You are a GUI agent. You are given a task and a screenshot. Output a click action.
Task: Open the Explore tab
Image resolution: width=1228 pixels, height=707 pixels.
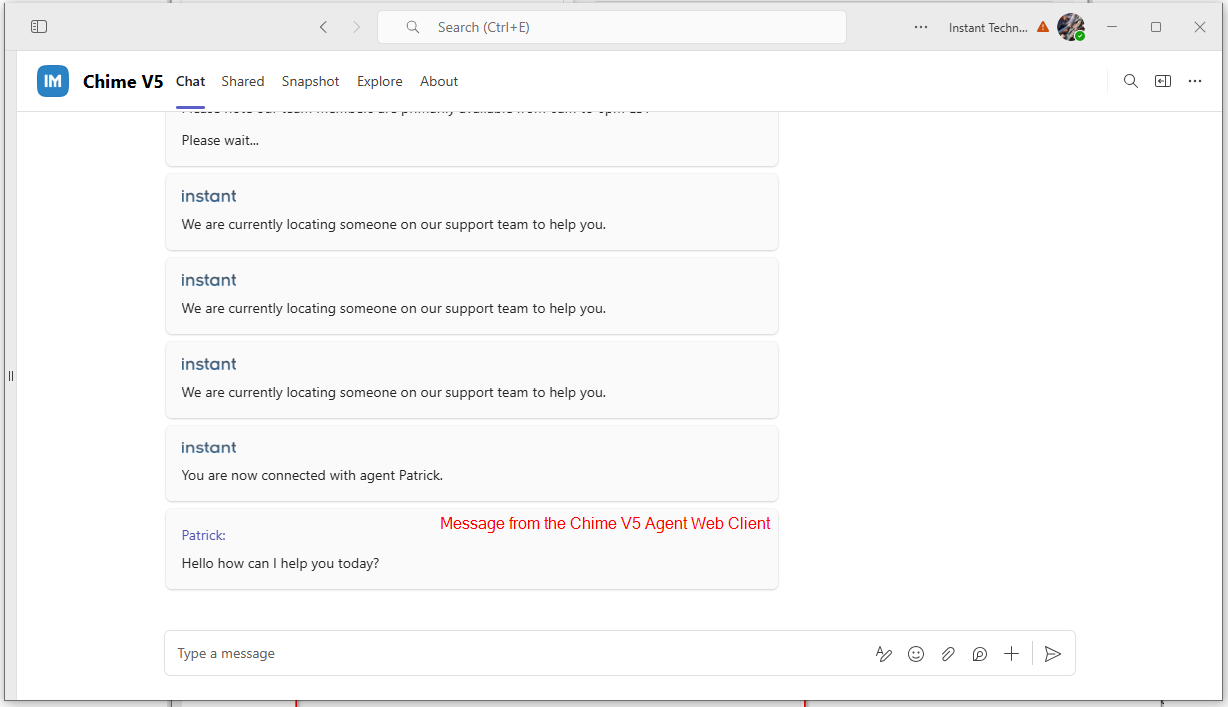coord(380,82)
